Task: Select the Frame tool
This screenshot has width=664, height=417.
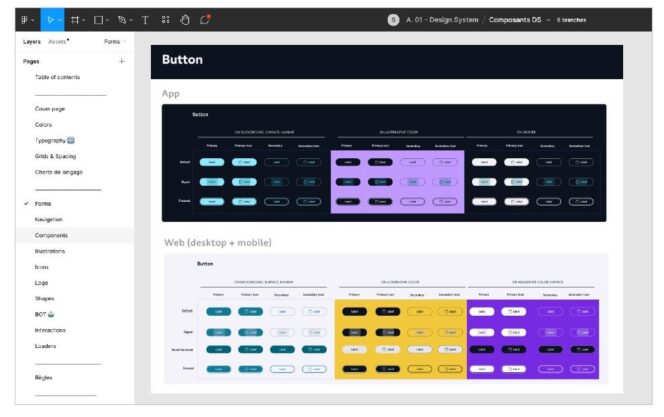Action: [75, 19]
